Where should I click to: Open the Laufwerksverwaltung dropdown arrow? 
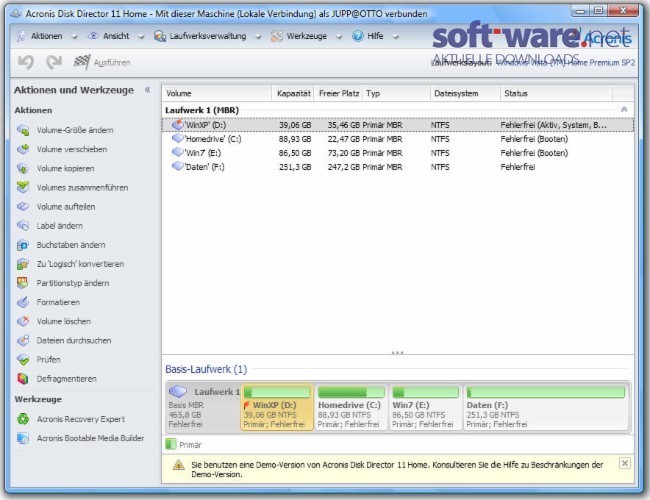click(x=258, y=37)
